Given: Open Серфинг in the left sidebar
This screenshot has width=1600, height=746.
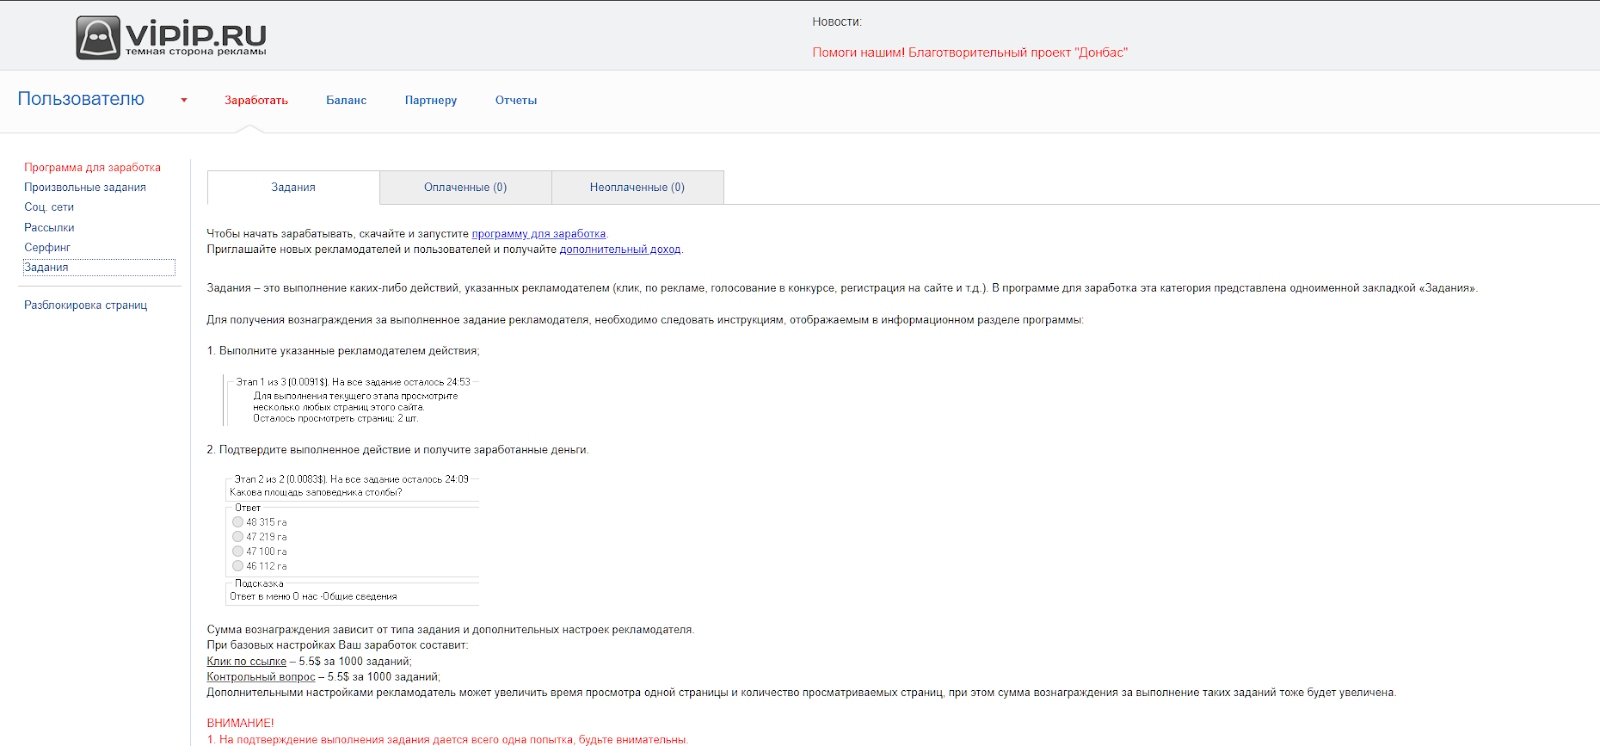Looking at the screenshot, I should pyautogui.click(x=47, y=247).
